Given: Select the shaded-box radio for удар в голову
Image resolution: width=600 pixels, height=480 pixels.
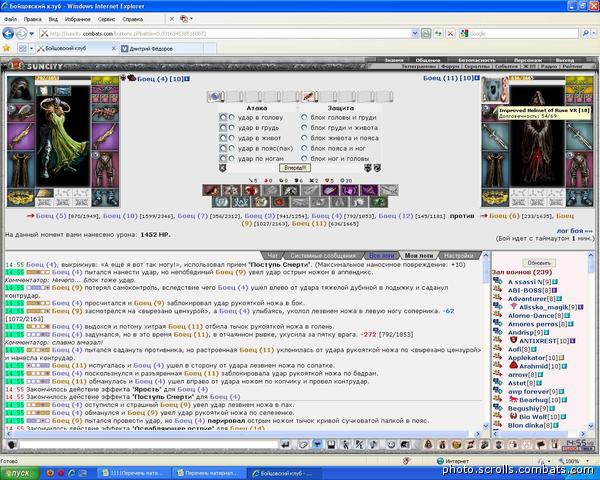Looking at the screenshot, I should [x=223, y=117].
